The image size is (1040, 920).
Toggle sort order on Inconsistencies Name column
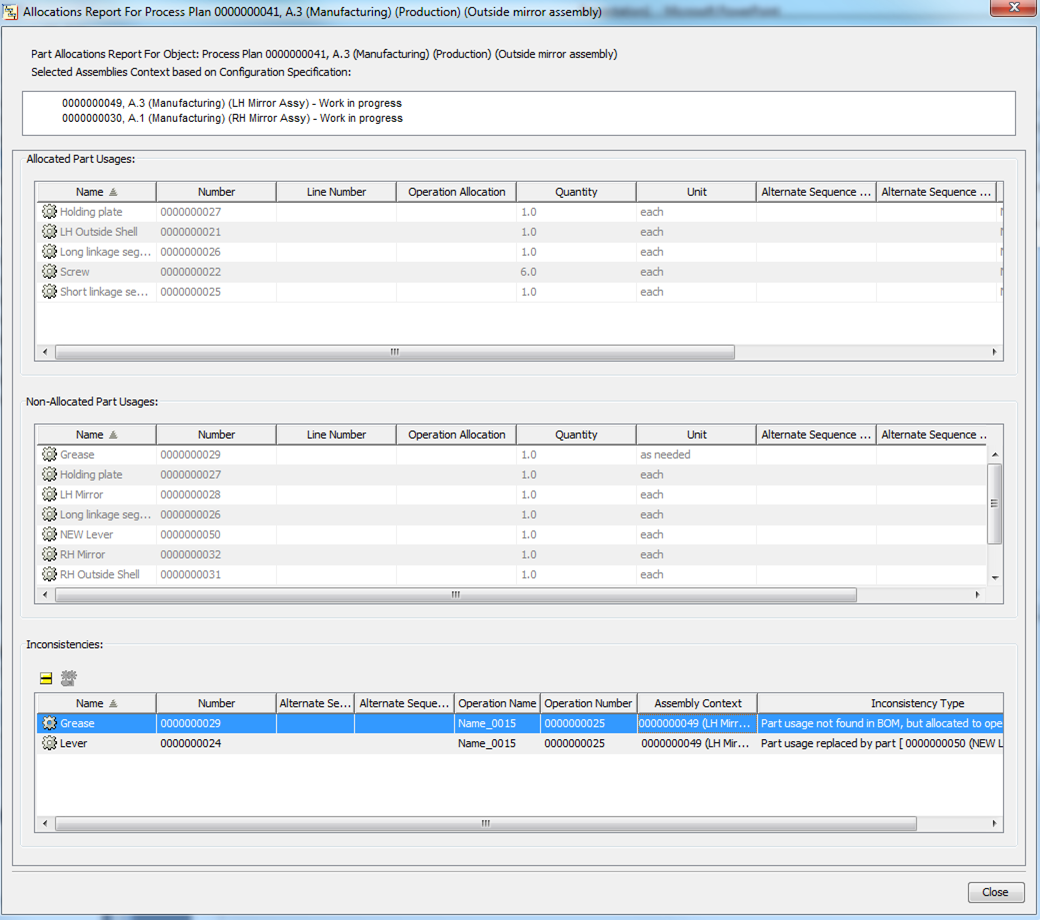pyautogui.click(x=95, y=703)
